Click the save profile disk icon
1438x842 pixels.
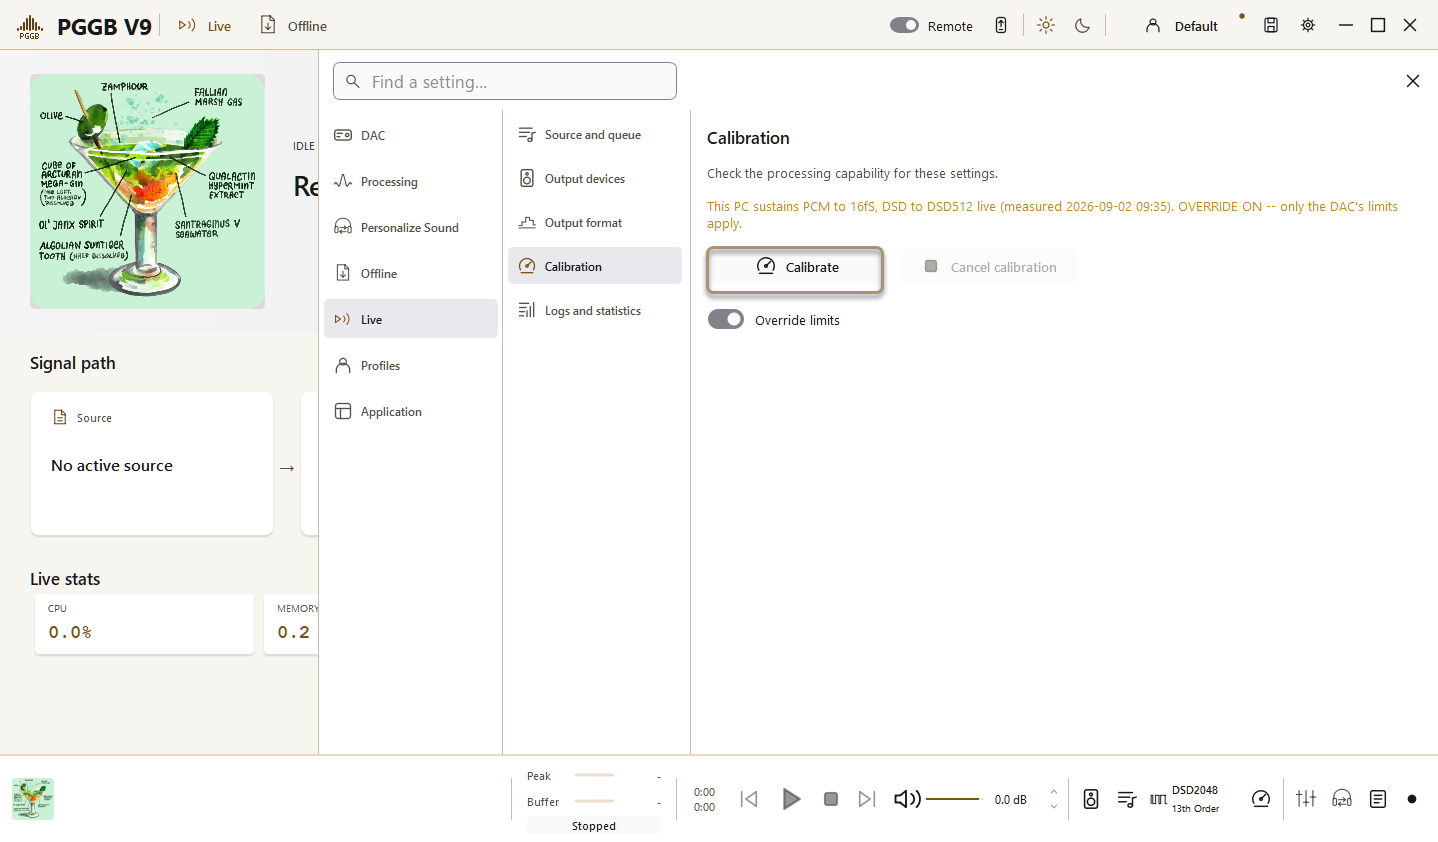1271,26
